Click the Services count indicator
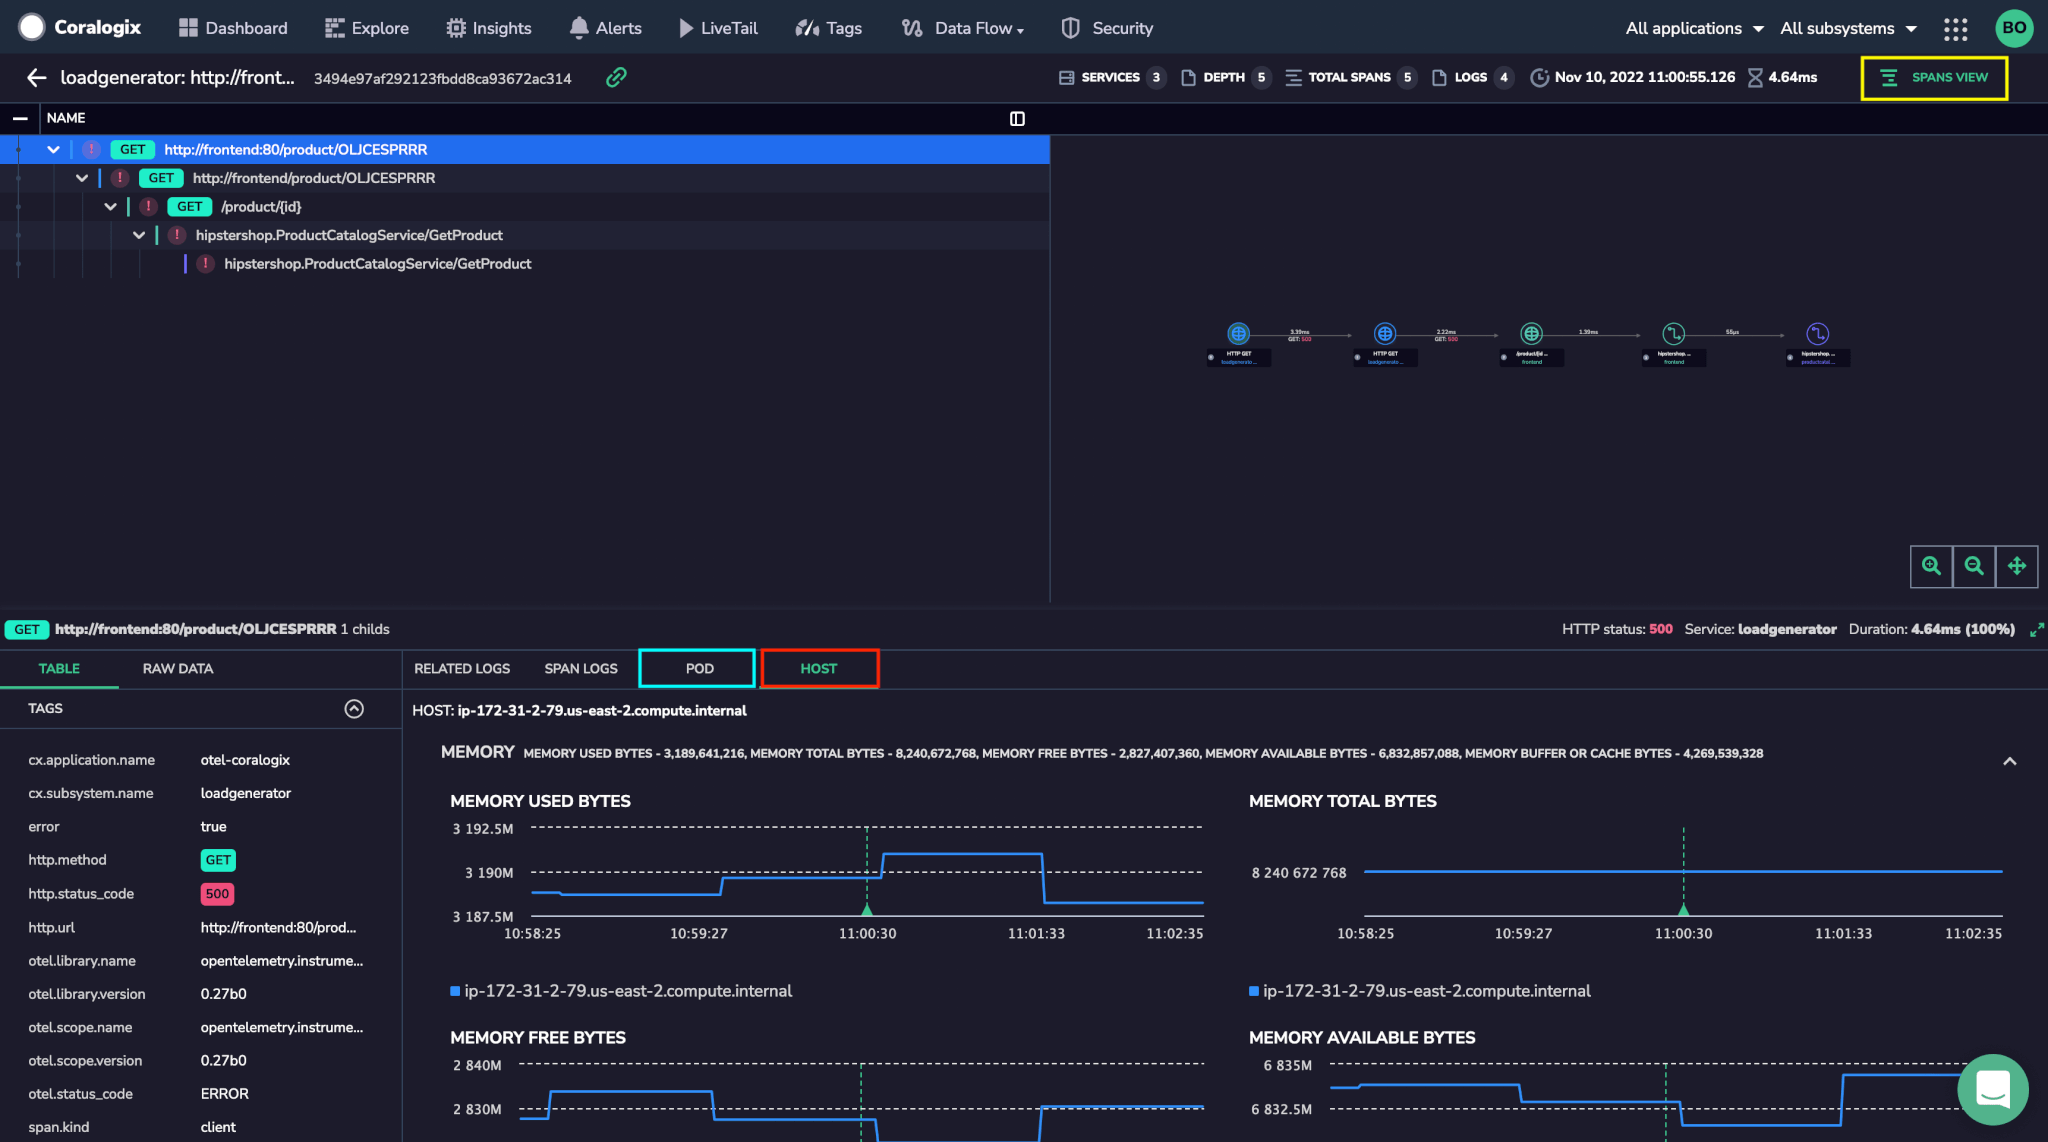Screen dimensions: 2048x1142 tap(1112, 77)
